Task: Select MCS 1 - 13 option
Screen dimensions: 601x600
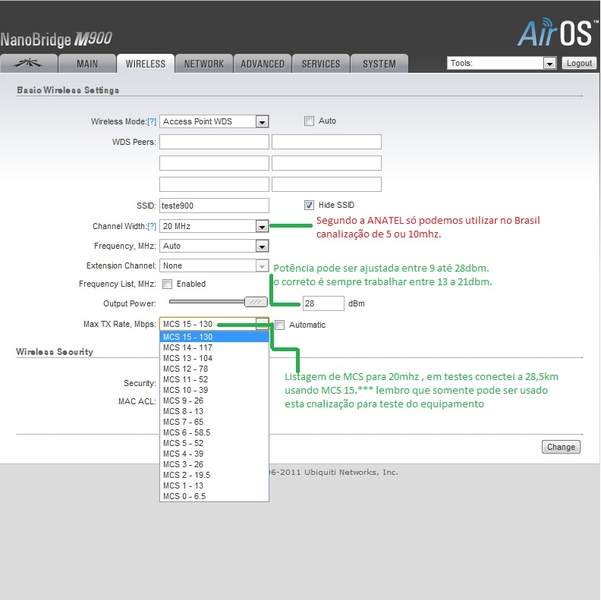Action: pos(214,486)
